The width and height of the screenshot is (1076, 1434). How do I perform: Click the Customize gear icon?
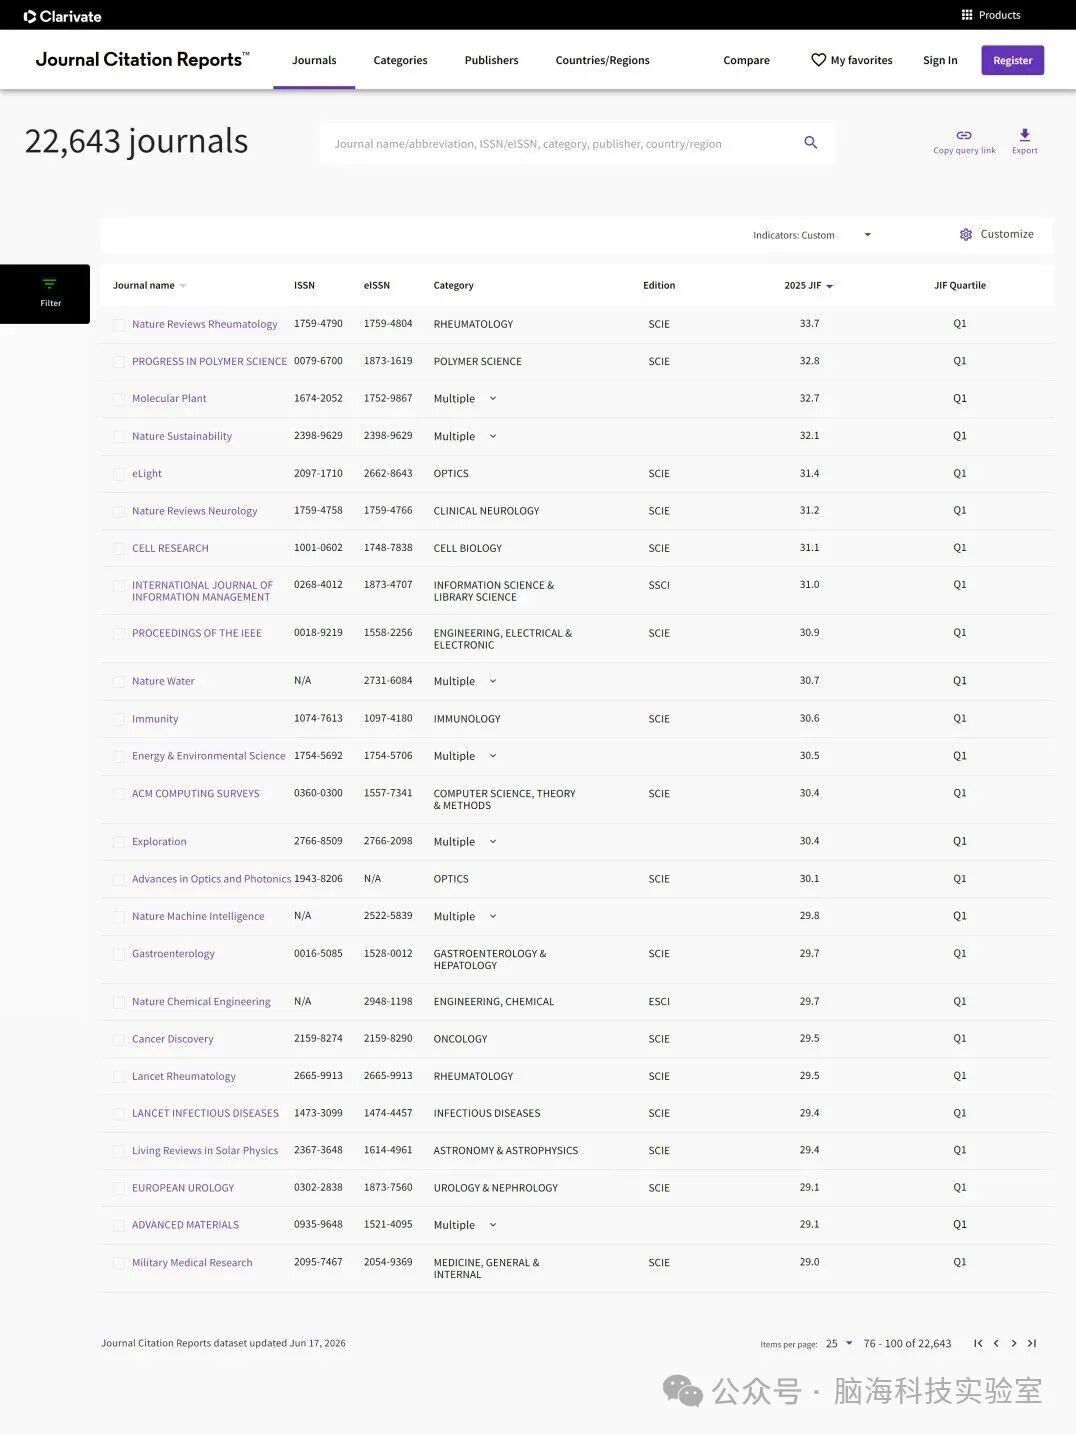pyautogui.click(x=966, y=234)
